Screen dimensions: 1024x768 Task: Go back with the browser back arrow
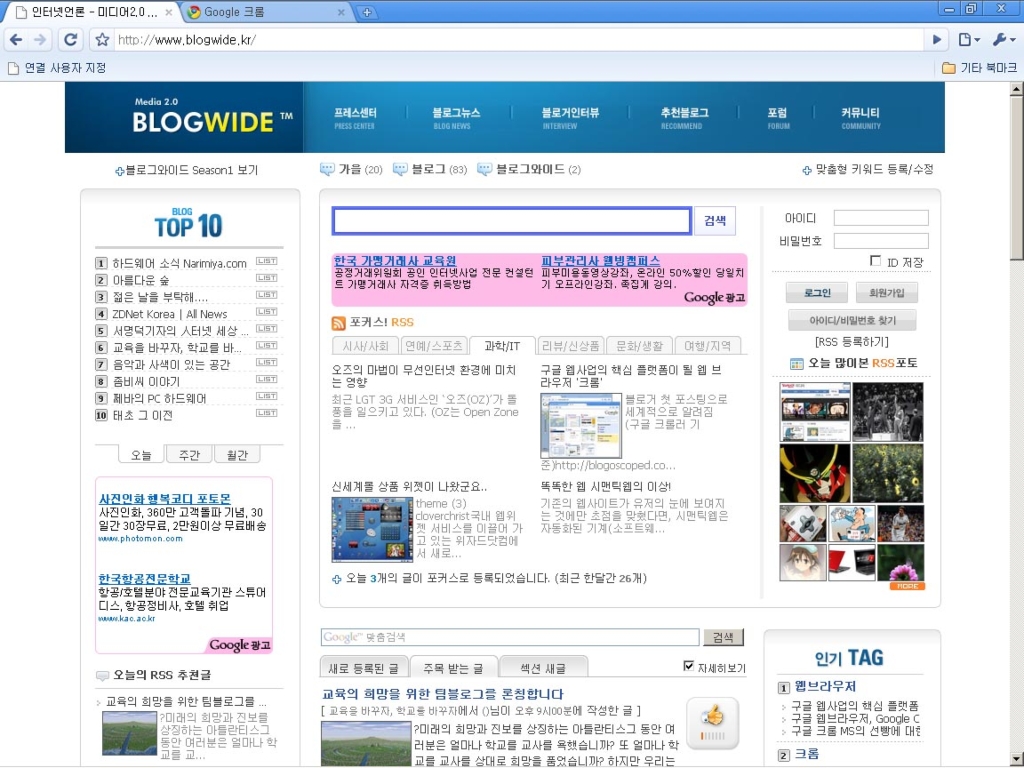pos(16,40)
